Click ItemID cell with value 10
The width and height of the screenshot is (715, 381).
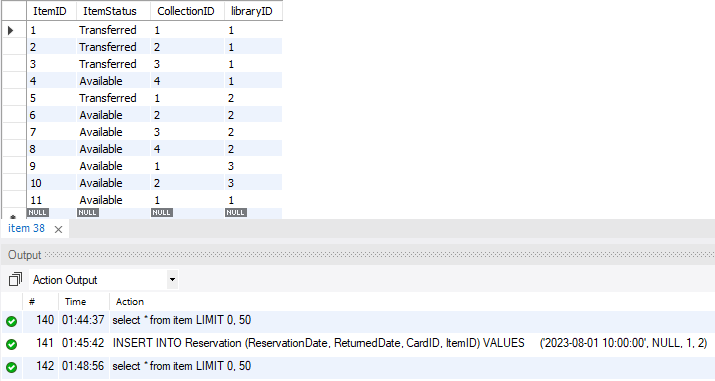click(51, 183)
